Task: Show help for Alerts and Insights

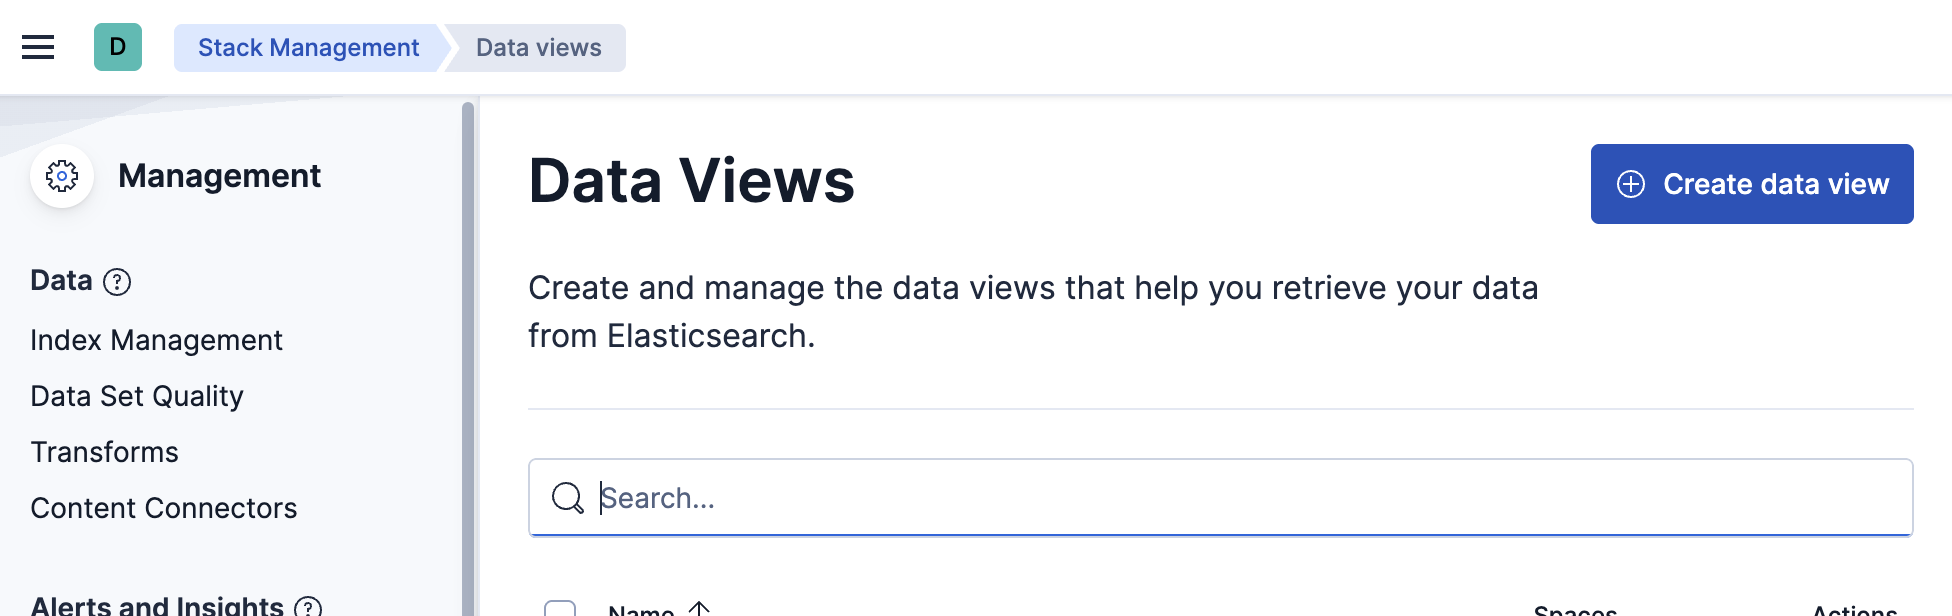Action: point(308,607)
